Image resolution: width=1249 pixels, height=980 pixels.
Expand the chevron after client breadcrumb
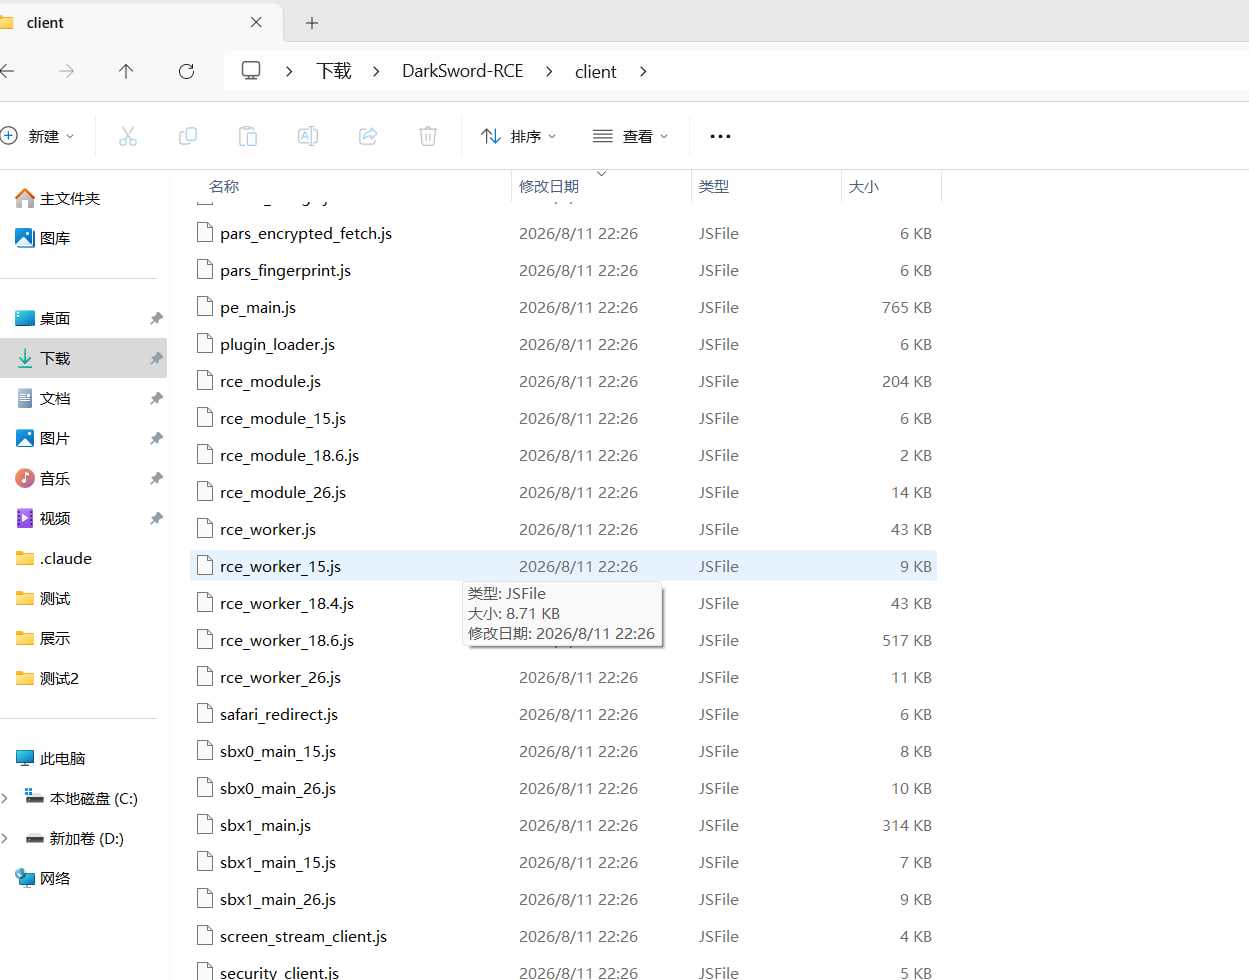pyautogui.click(x=642, y=71)
